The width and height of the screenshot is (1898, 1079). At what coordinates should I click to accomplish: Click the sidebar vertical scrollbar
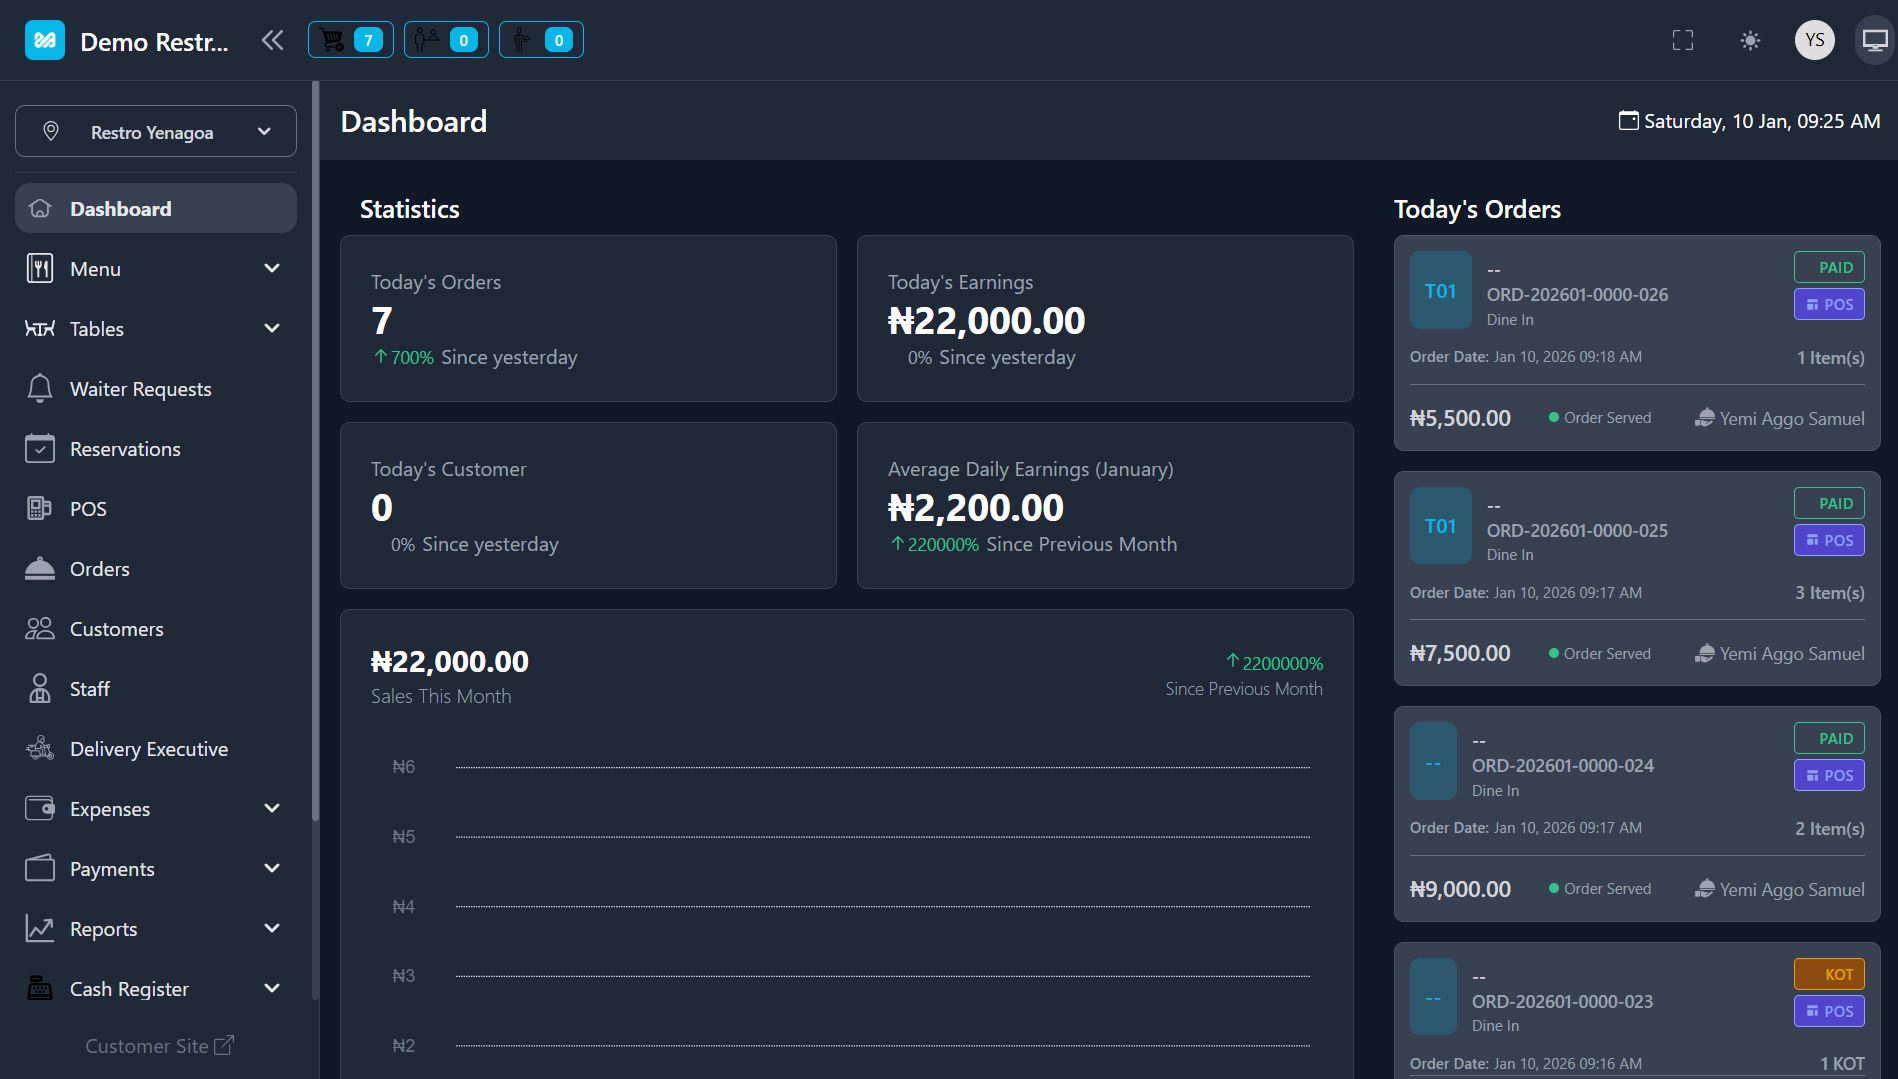(316, 450)
